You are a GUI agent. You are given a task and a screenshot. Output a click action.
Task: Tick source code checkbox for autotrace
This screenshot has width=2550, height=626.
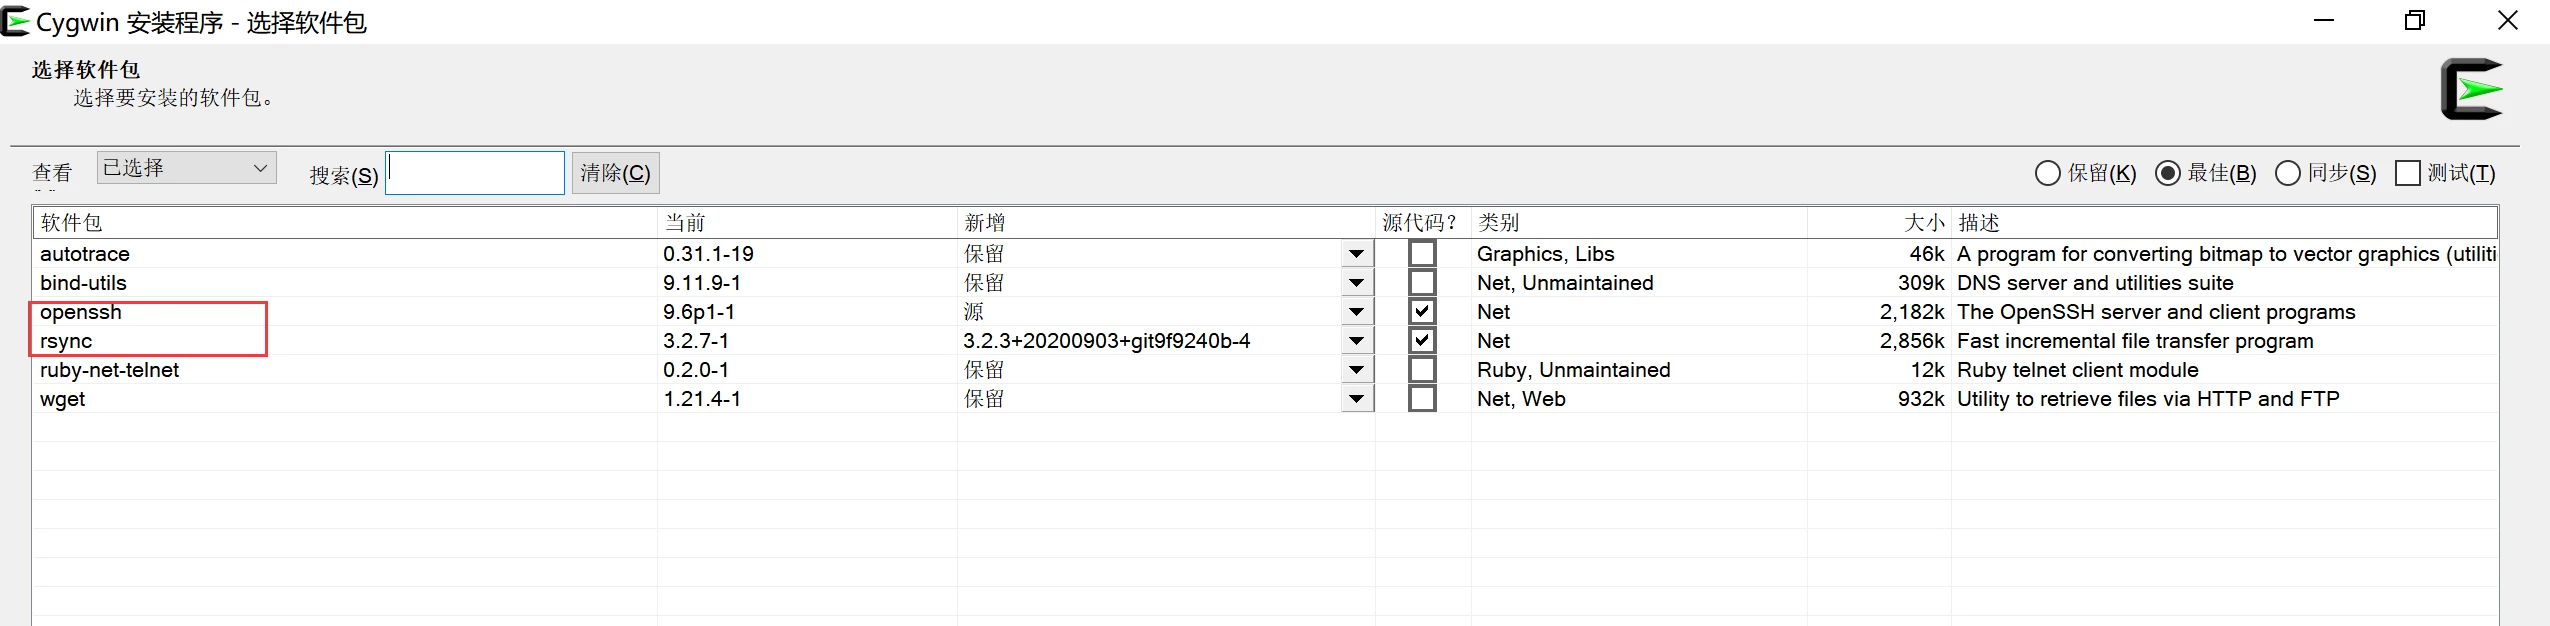point(1421,254)
